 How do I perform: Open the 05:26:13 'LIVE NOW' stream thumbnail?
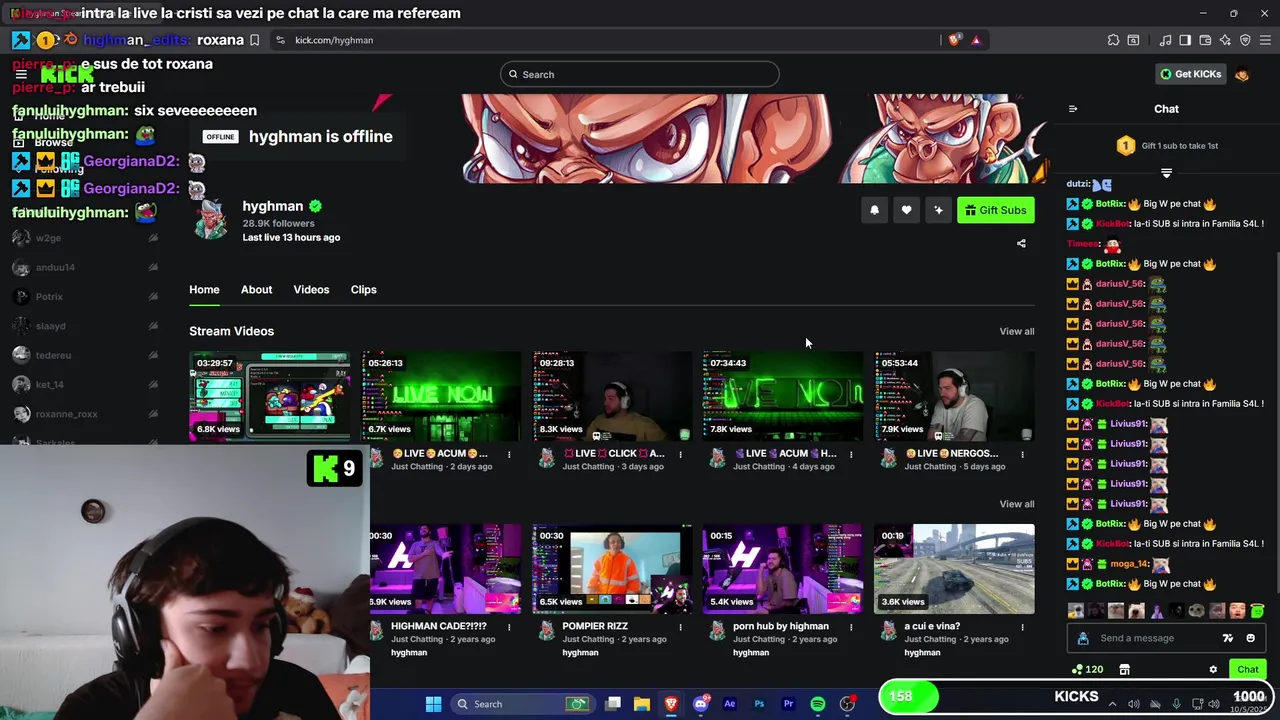click(441, 396)
